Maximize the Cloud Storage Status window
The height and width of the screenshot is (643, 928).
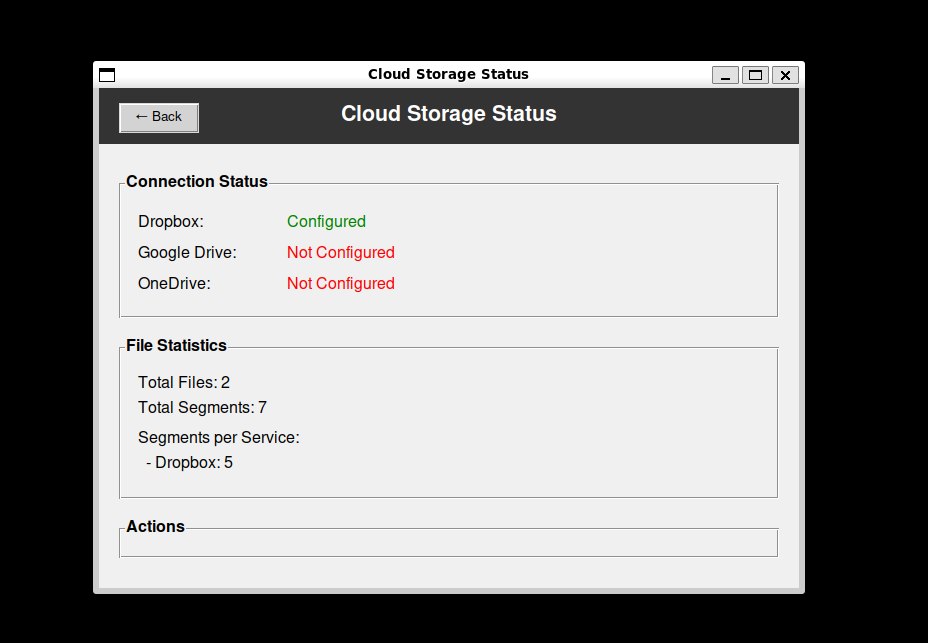point(755,75)
